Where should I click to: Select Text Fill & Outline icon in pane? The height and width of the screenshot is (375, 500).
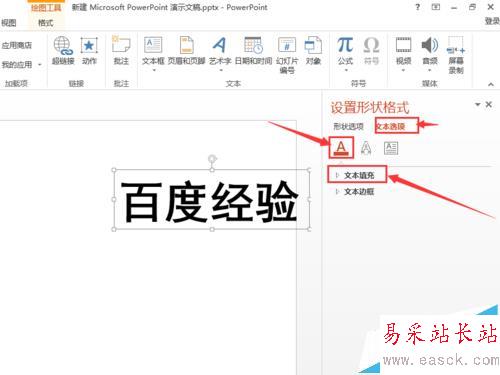[341, 148]
